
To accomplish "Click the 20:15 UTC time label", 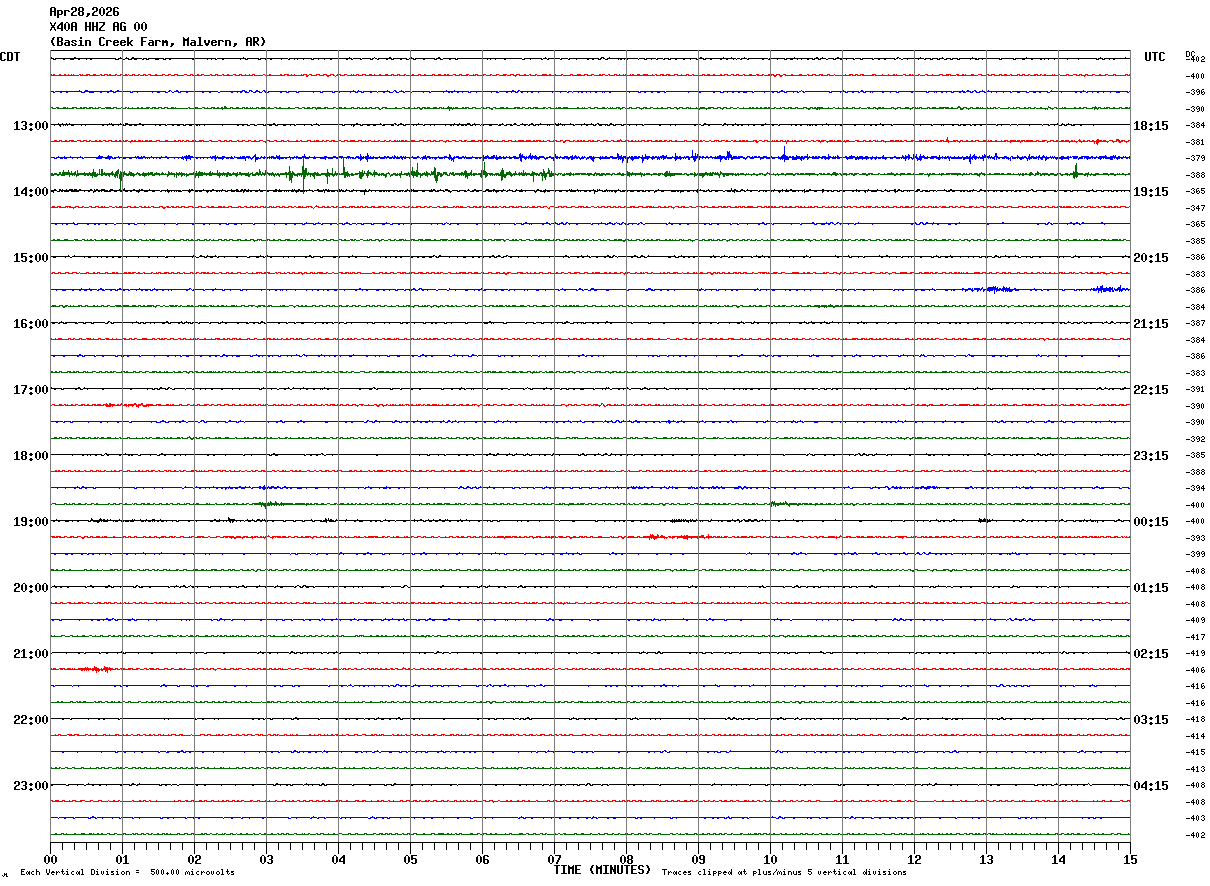I will tap(1151, 258).
